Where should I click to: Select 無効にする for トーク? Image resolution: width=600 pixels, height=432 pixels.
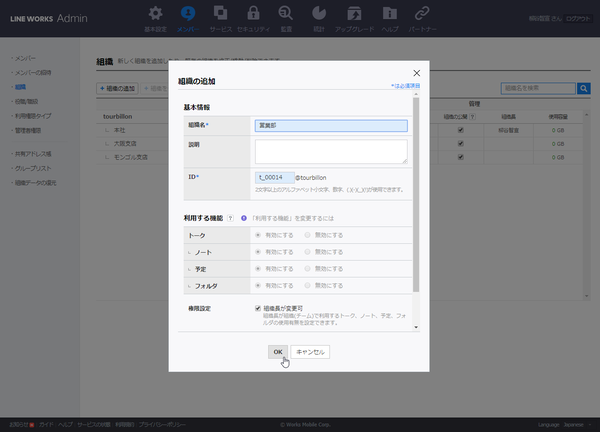(x=307, y=234)
